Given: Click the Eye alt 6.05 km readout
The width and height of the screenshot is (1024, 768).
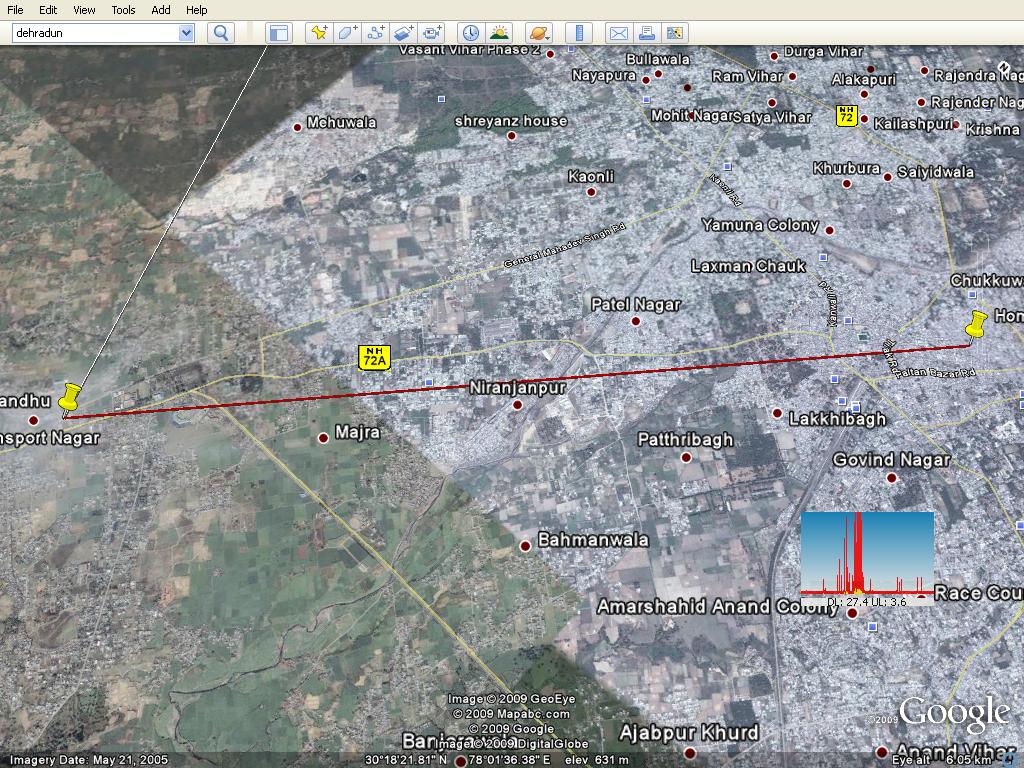Looking at the screenshot, I should (942, 760).
